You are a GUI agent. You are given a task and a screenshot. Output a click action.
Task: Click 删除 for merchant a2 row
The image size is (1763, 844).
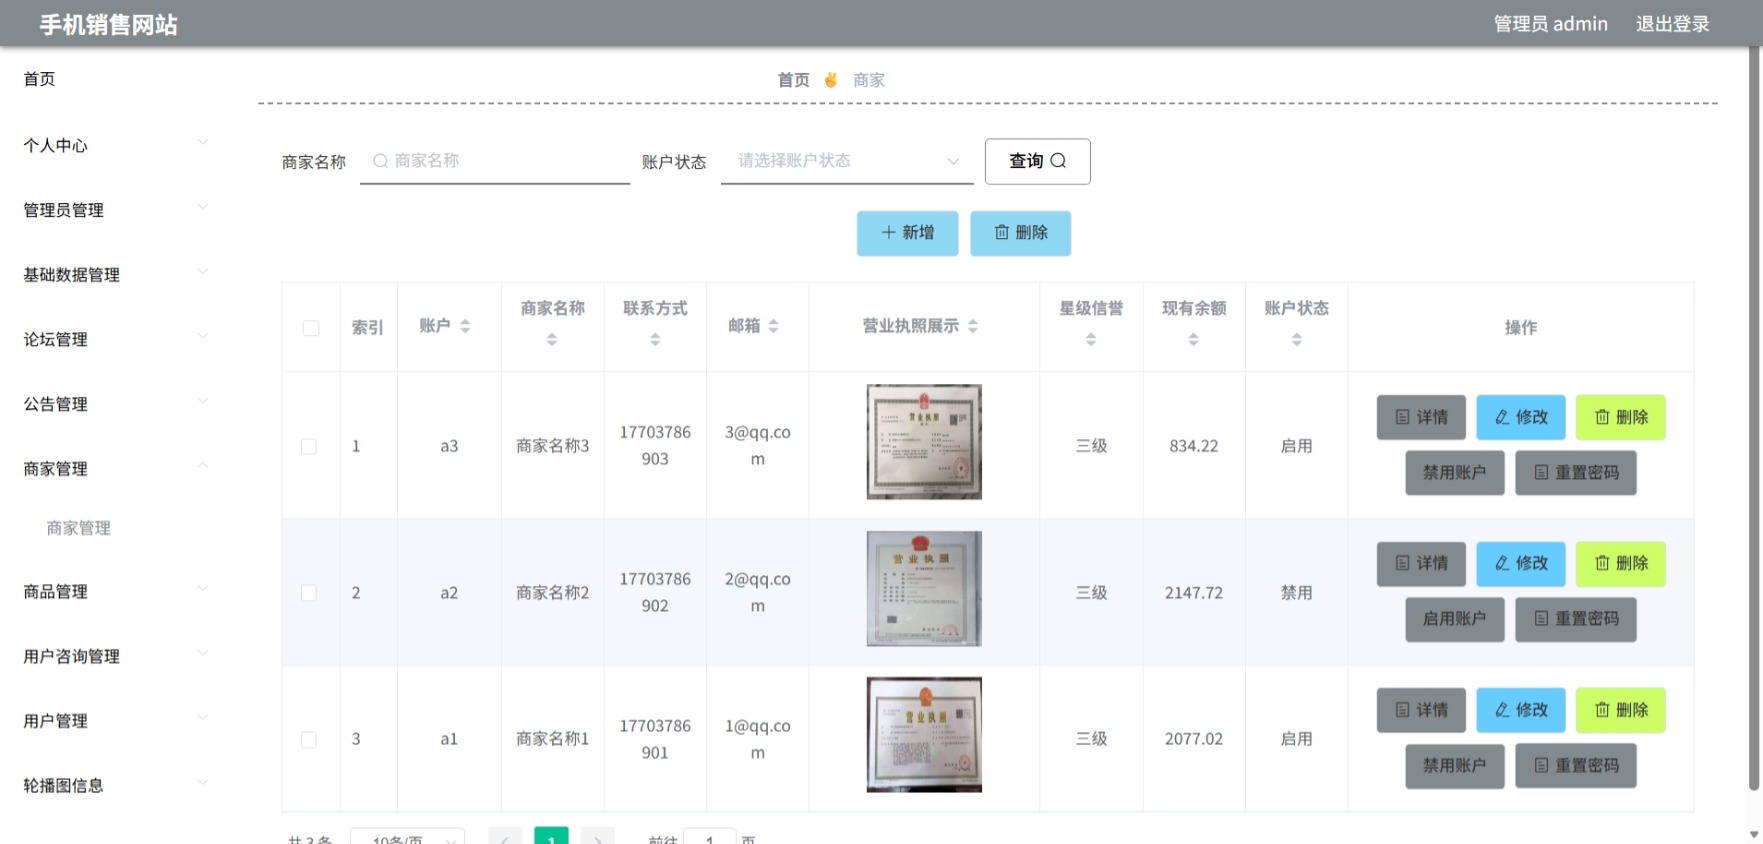pyautogui.click(x=1621, y=564)
